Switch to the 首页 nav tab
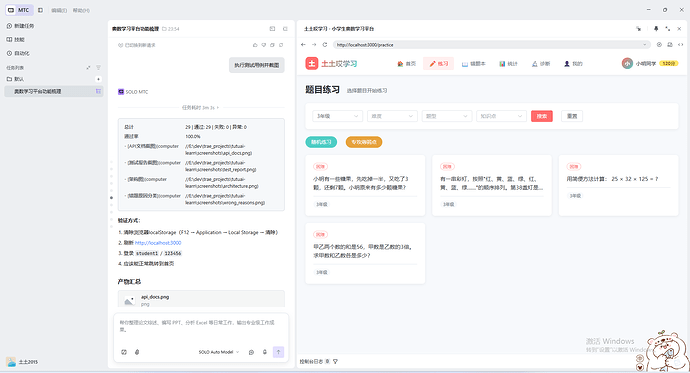 coord(407,64)
